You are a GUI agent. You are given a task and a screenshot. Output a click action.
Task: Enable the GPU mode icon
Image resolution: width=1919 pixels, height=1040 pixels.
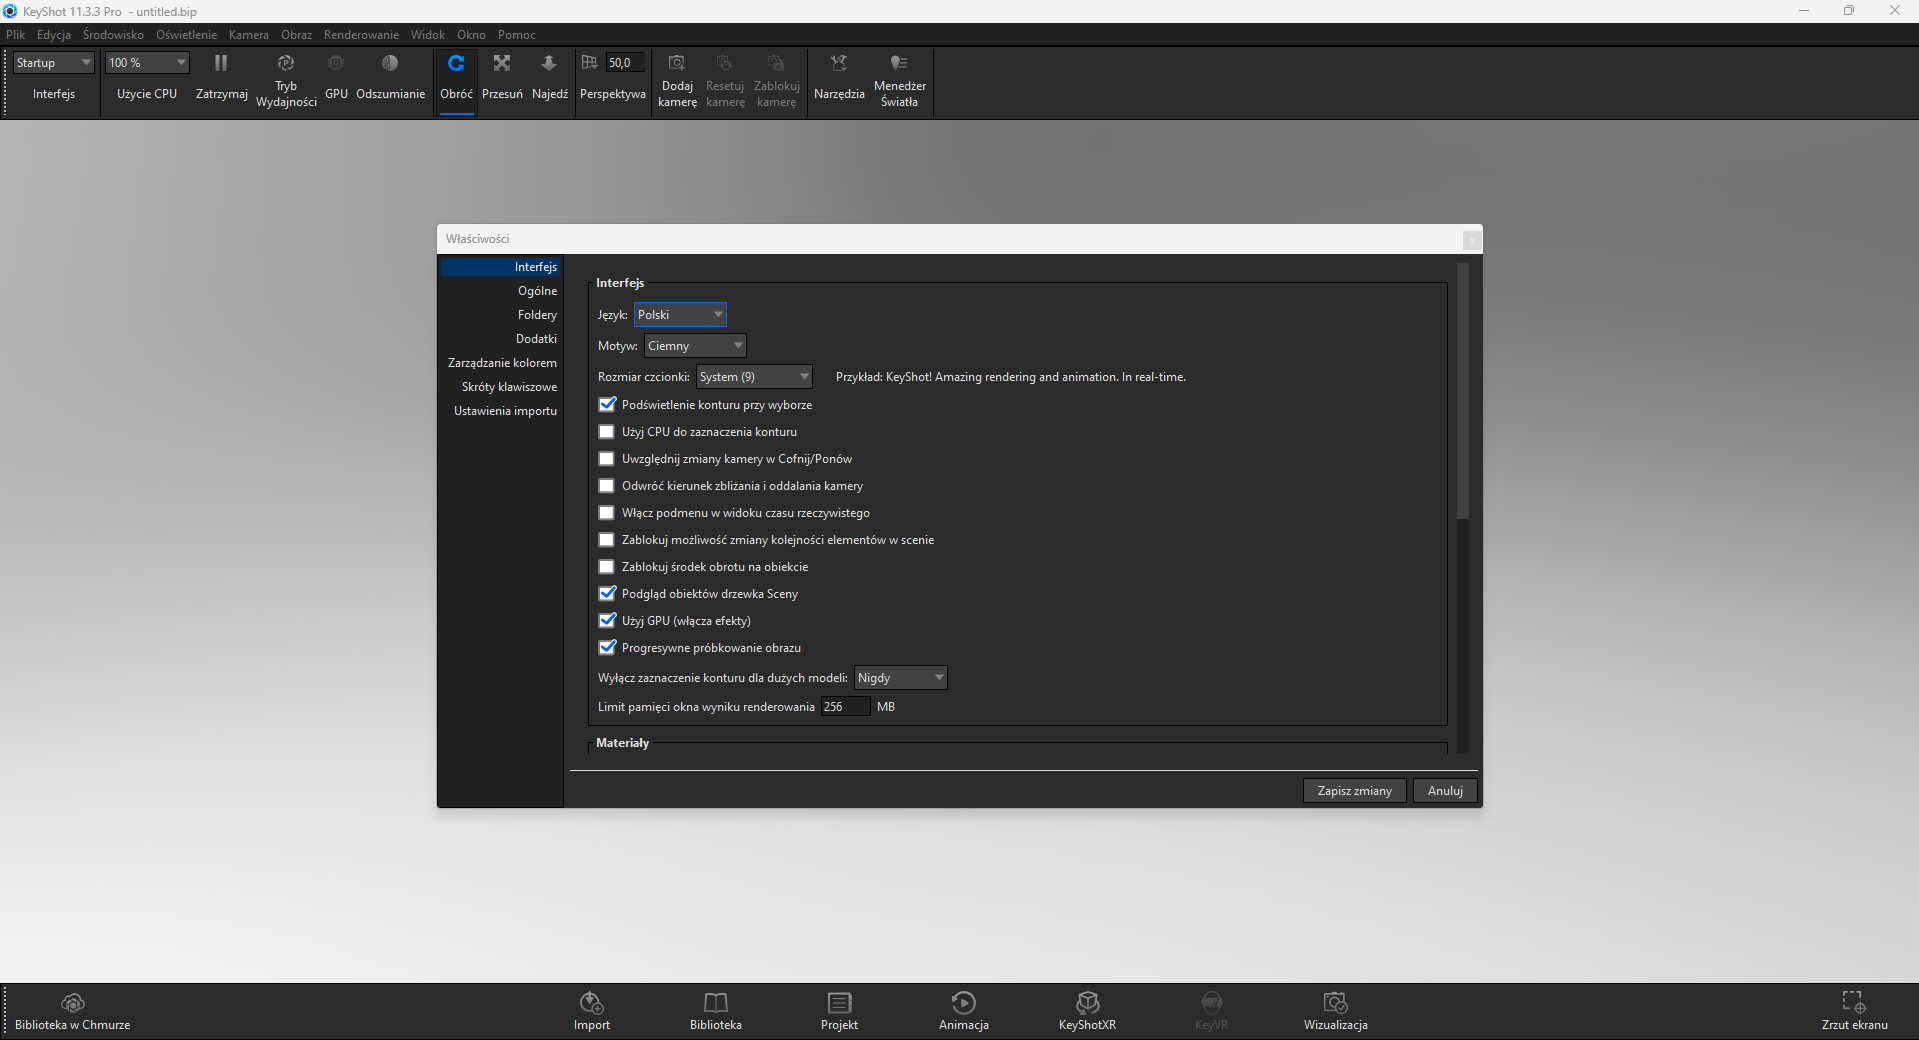click(x=336, y=63)
